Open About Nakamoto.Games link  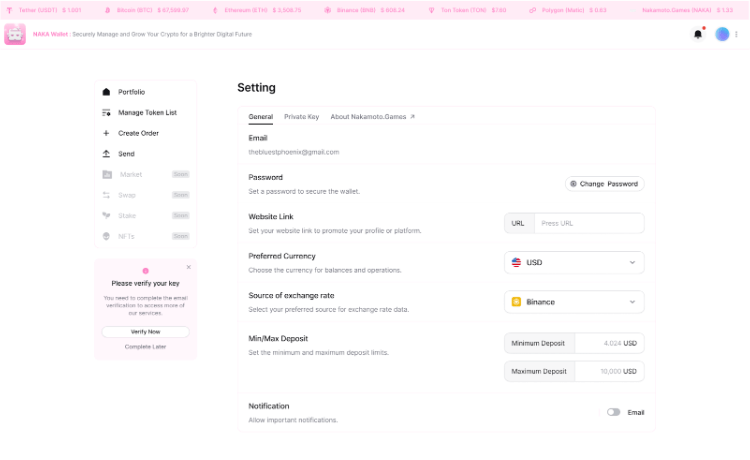pos(372,117)
